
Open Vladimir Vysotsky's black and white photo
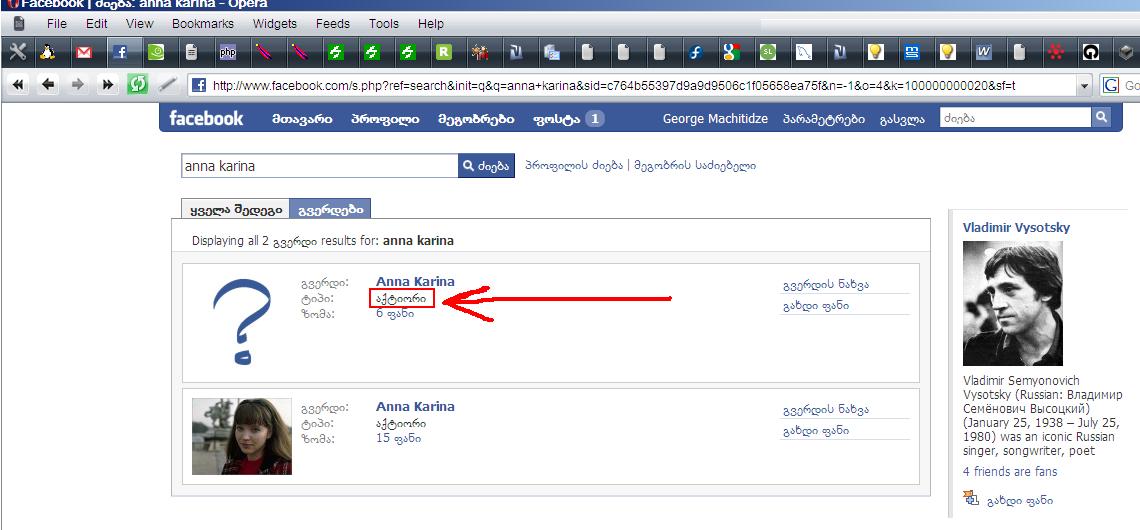click(1013, 303)
